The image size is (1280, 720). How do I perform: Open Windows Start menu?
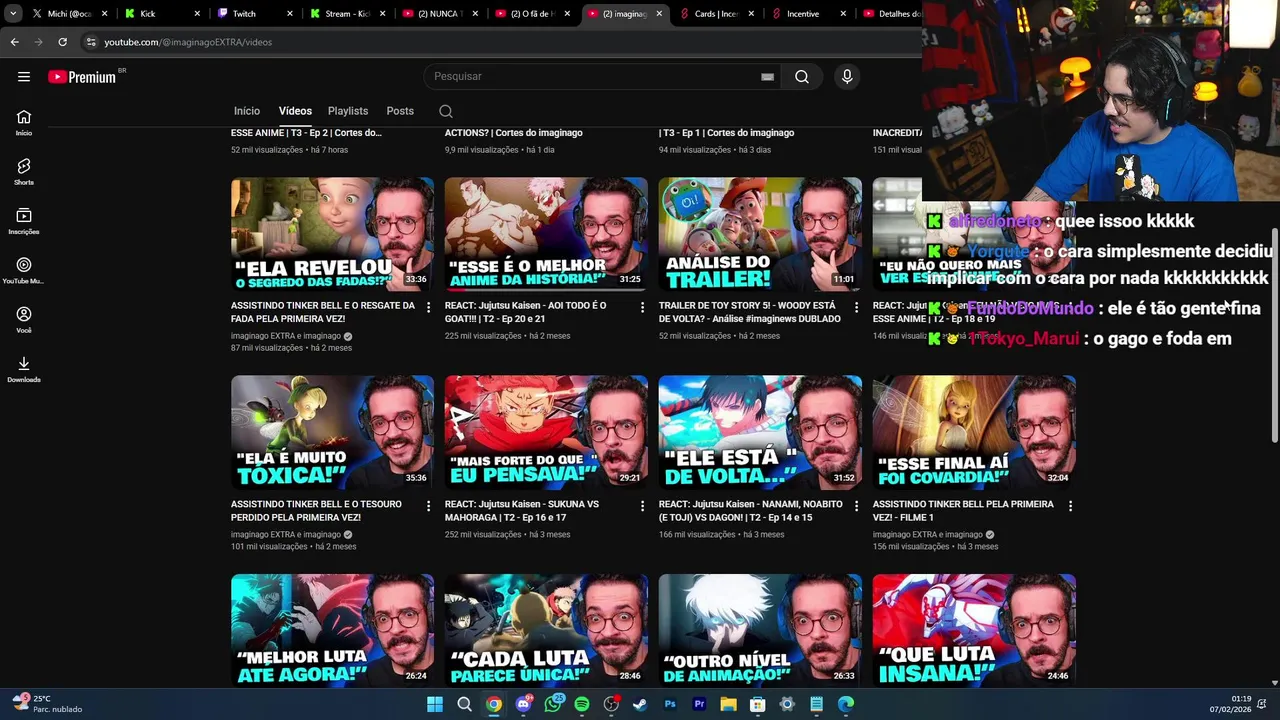[x=435, y=704]
